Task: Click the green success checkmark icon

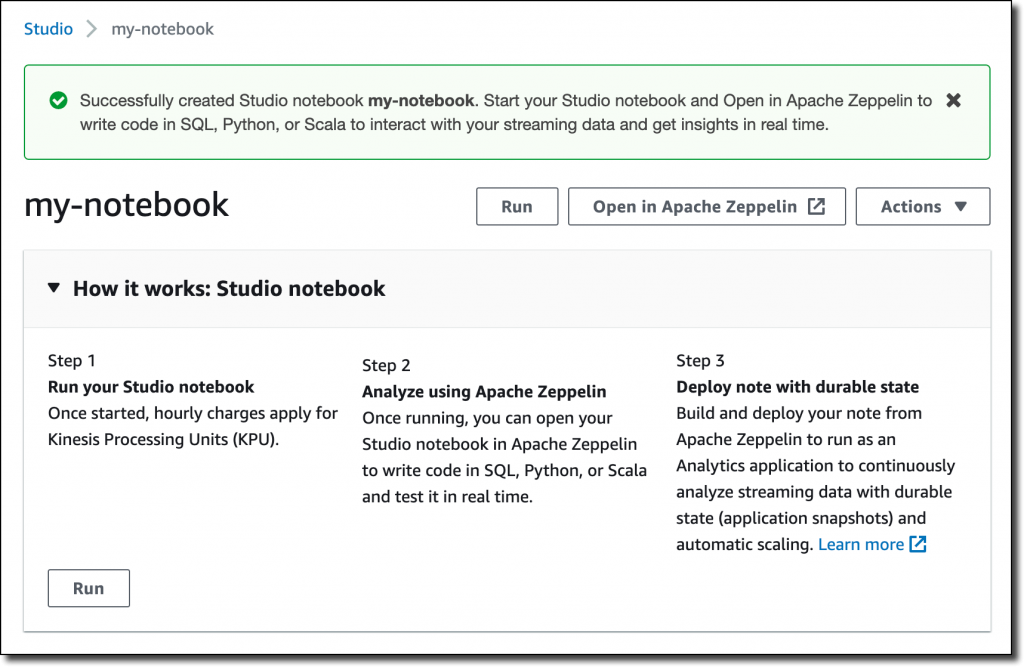Action: (x=58, y=100)
